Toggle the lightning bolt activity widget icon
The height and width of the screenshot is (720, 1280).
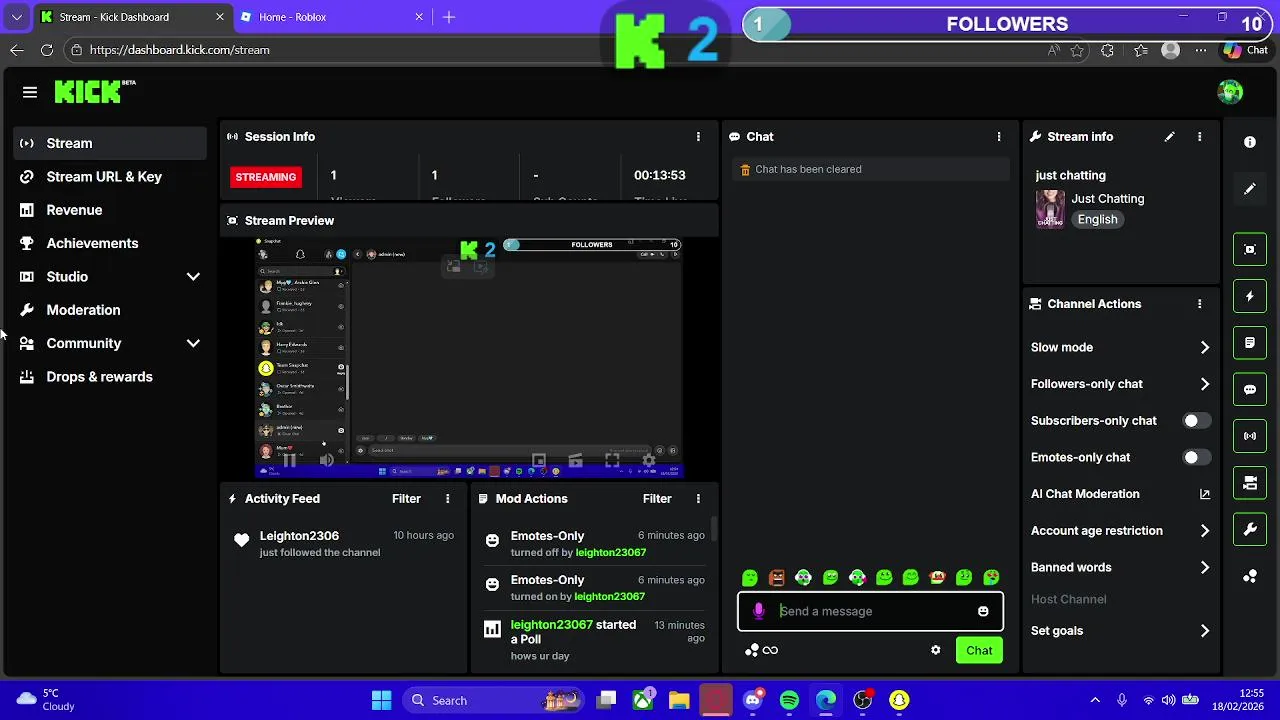click(1250, 296)
